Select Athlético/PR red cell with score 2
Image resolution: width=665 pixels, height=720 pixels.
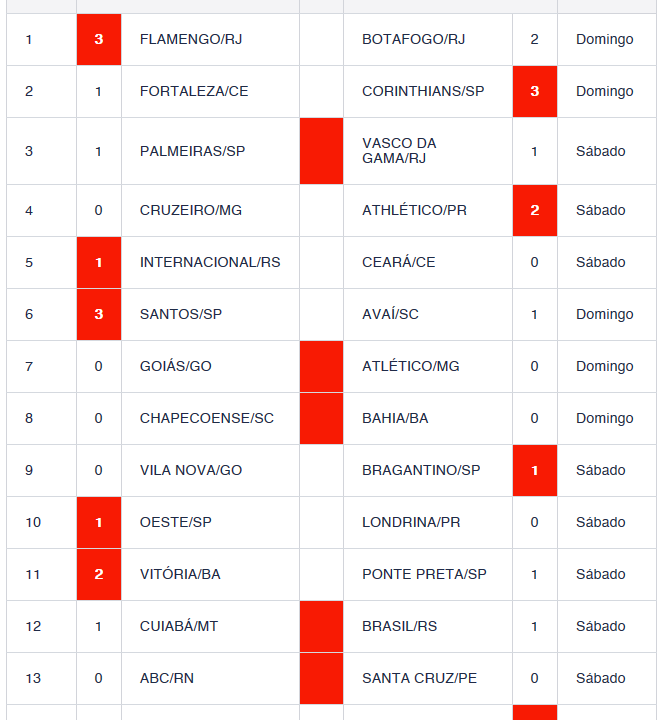(535, 210)
